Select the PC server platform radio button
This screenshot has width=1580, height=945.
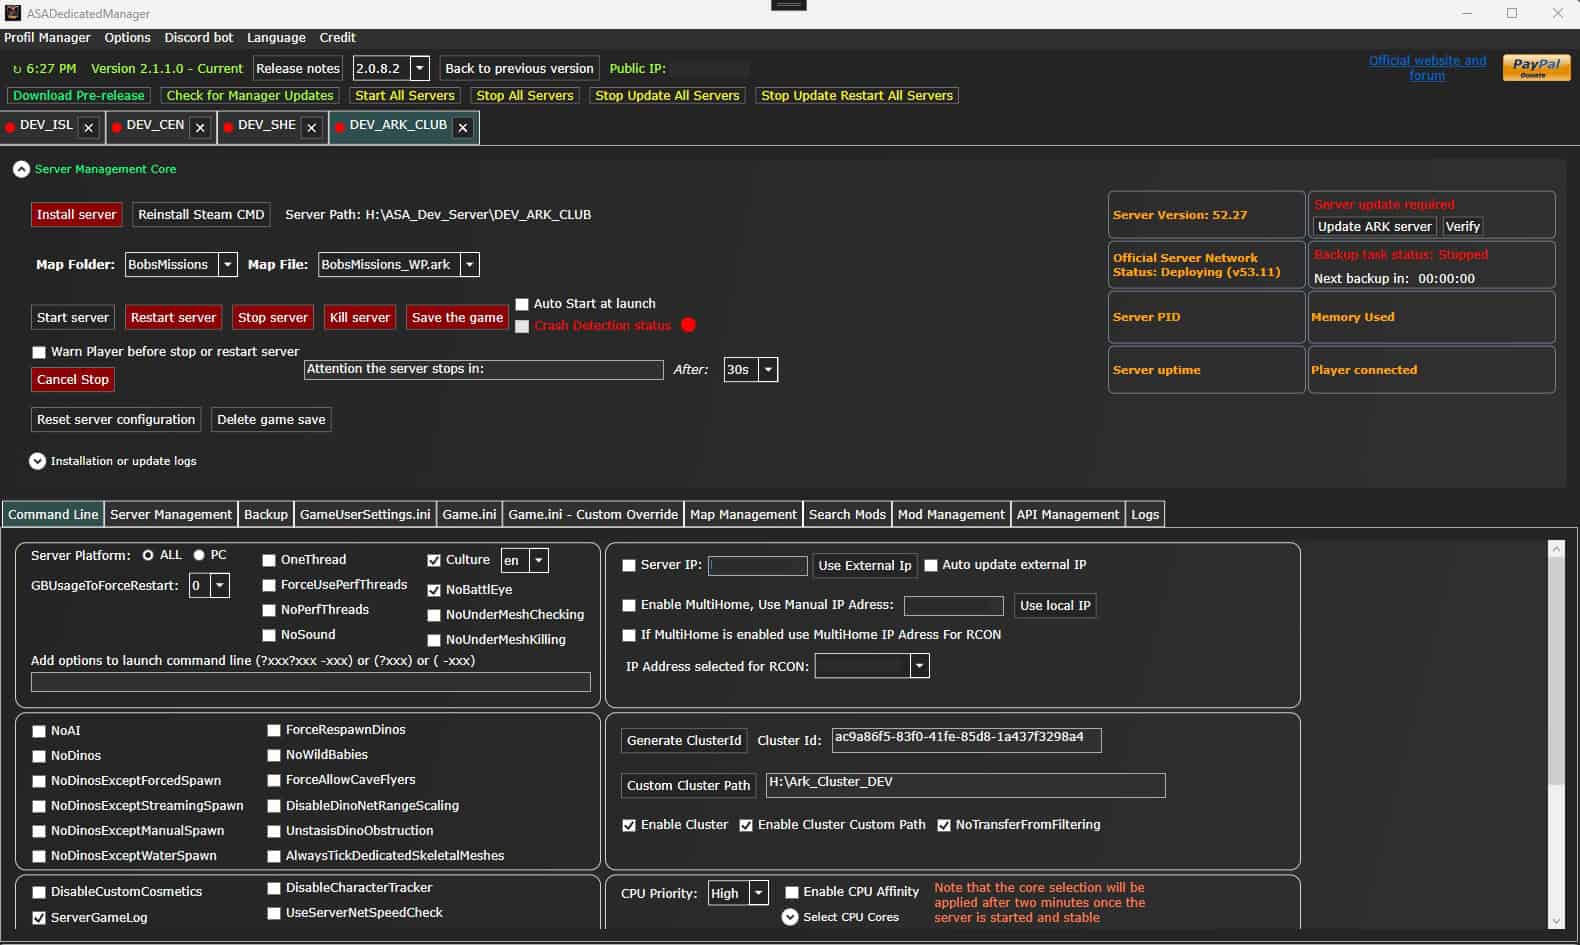coord(199,555)
